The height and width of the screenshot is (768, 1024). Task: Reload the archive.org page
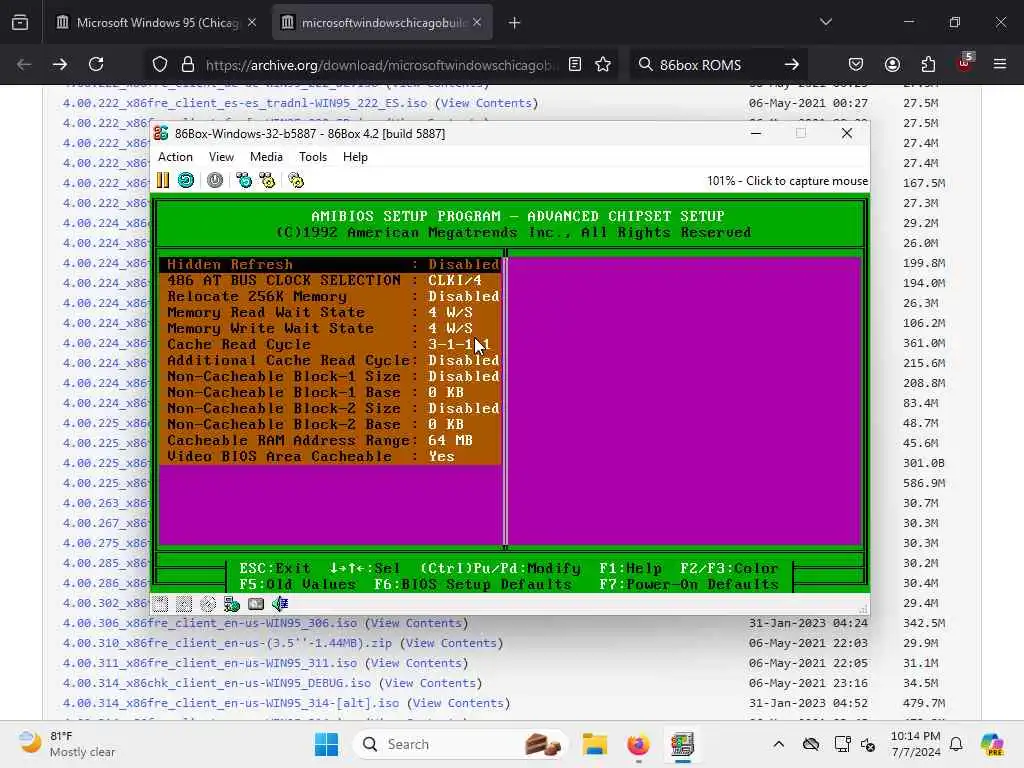click(96, 64)
